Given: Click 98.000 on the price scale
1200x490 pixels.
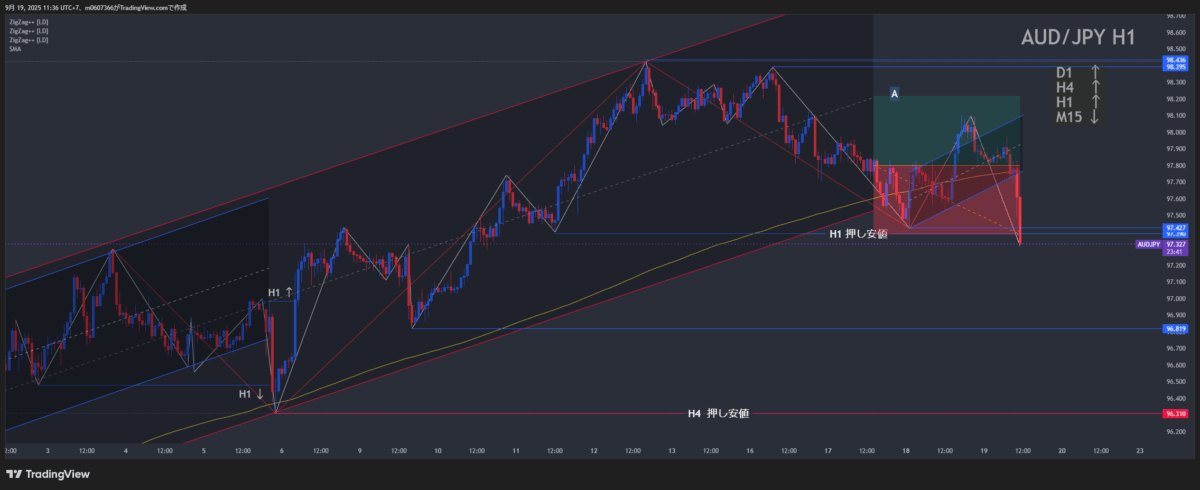Looking at the screenshot, I should click(1175, 132).
